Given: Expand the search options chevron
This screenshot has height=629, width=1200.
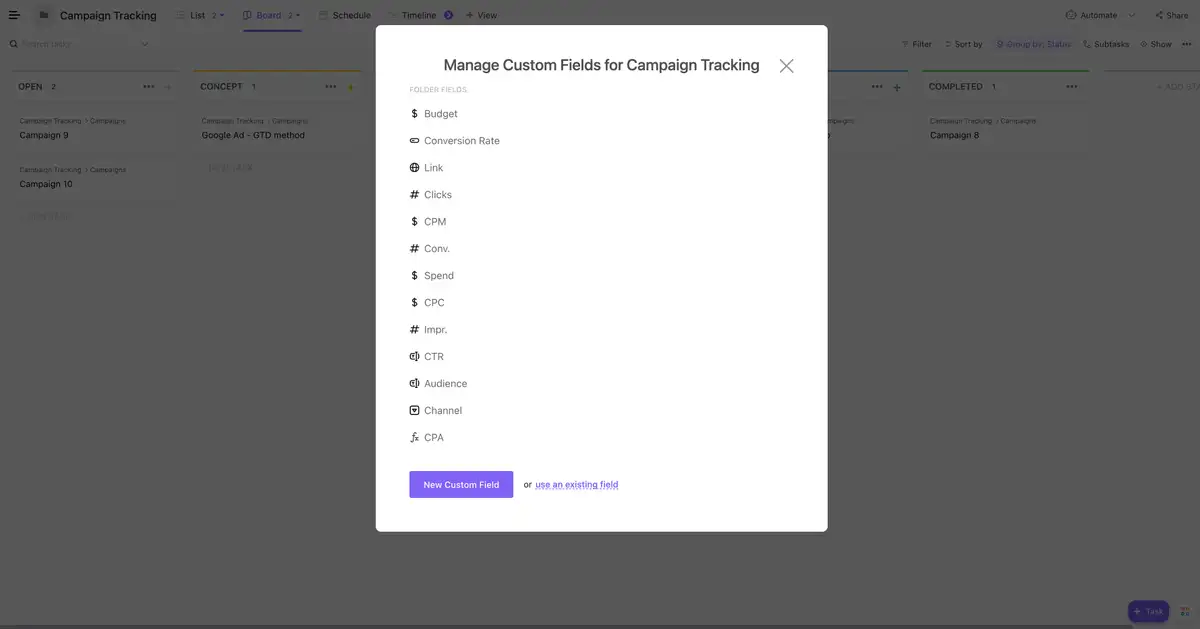Looking at the screenshot, I should [x=145, y=44].
